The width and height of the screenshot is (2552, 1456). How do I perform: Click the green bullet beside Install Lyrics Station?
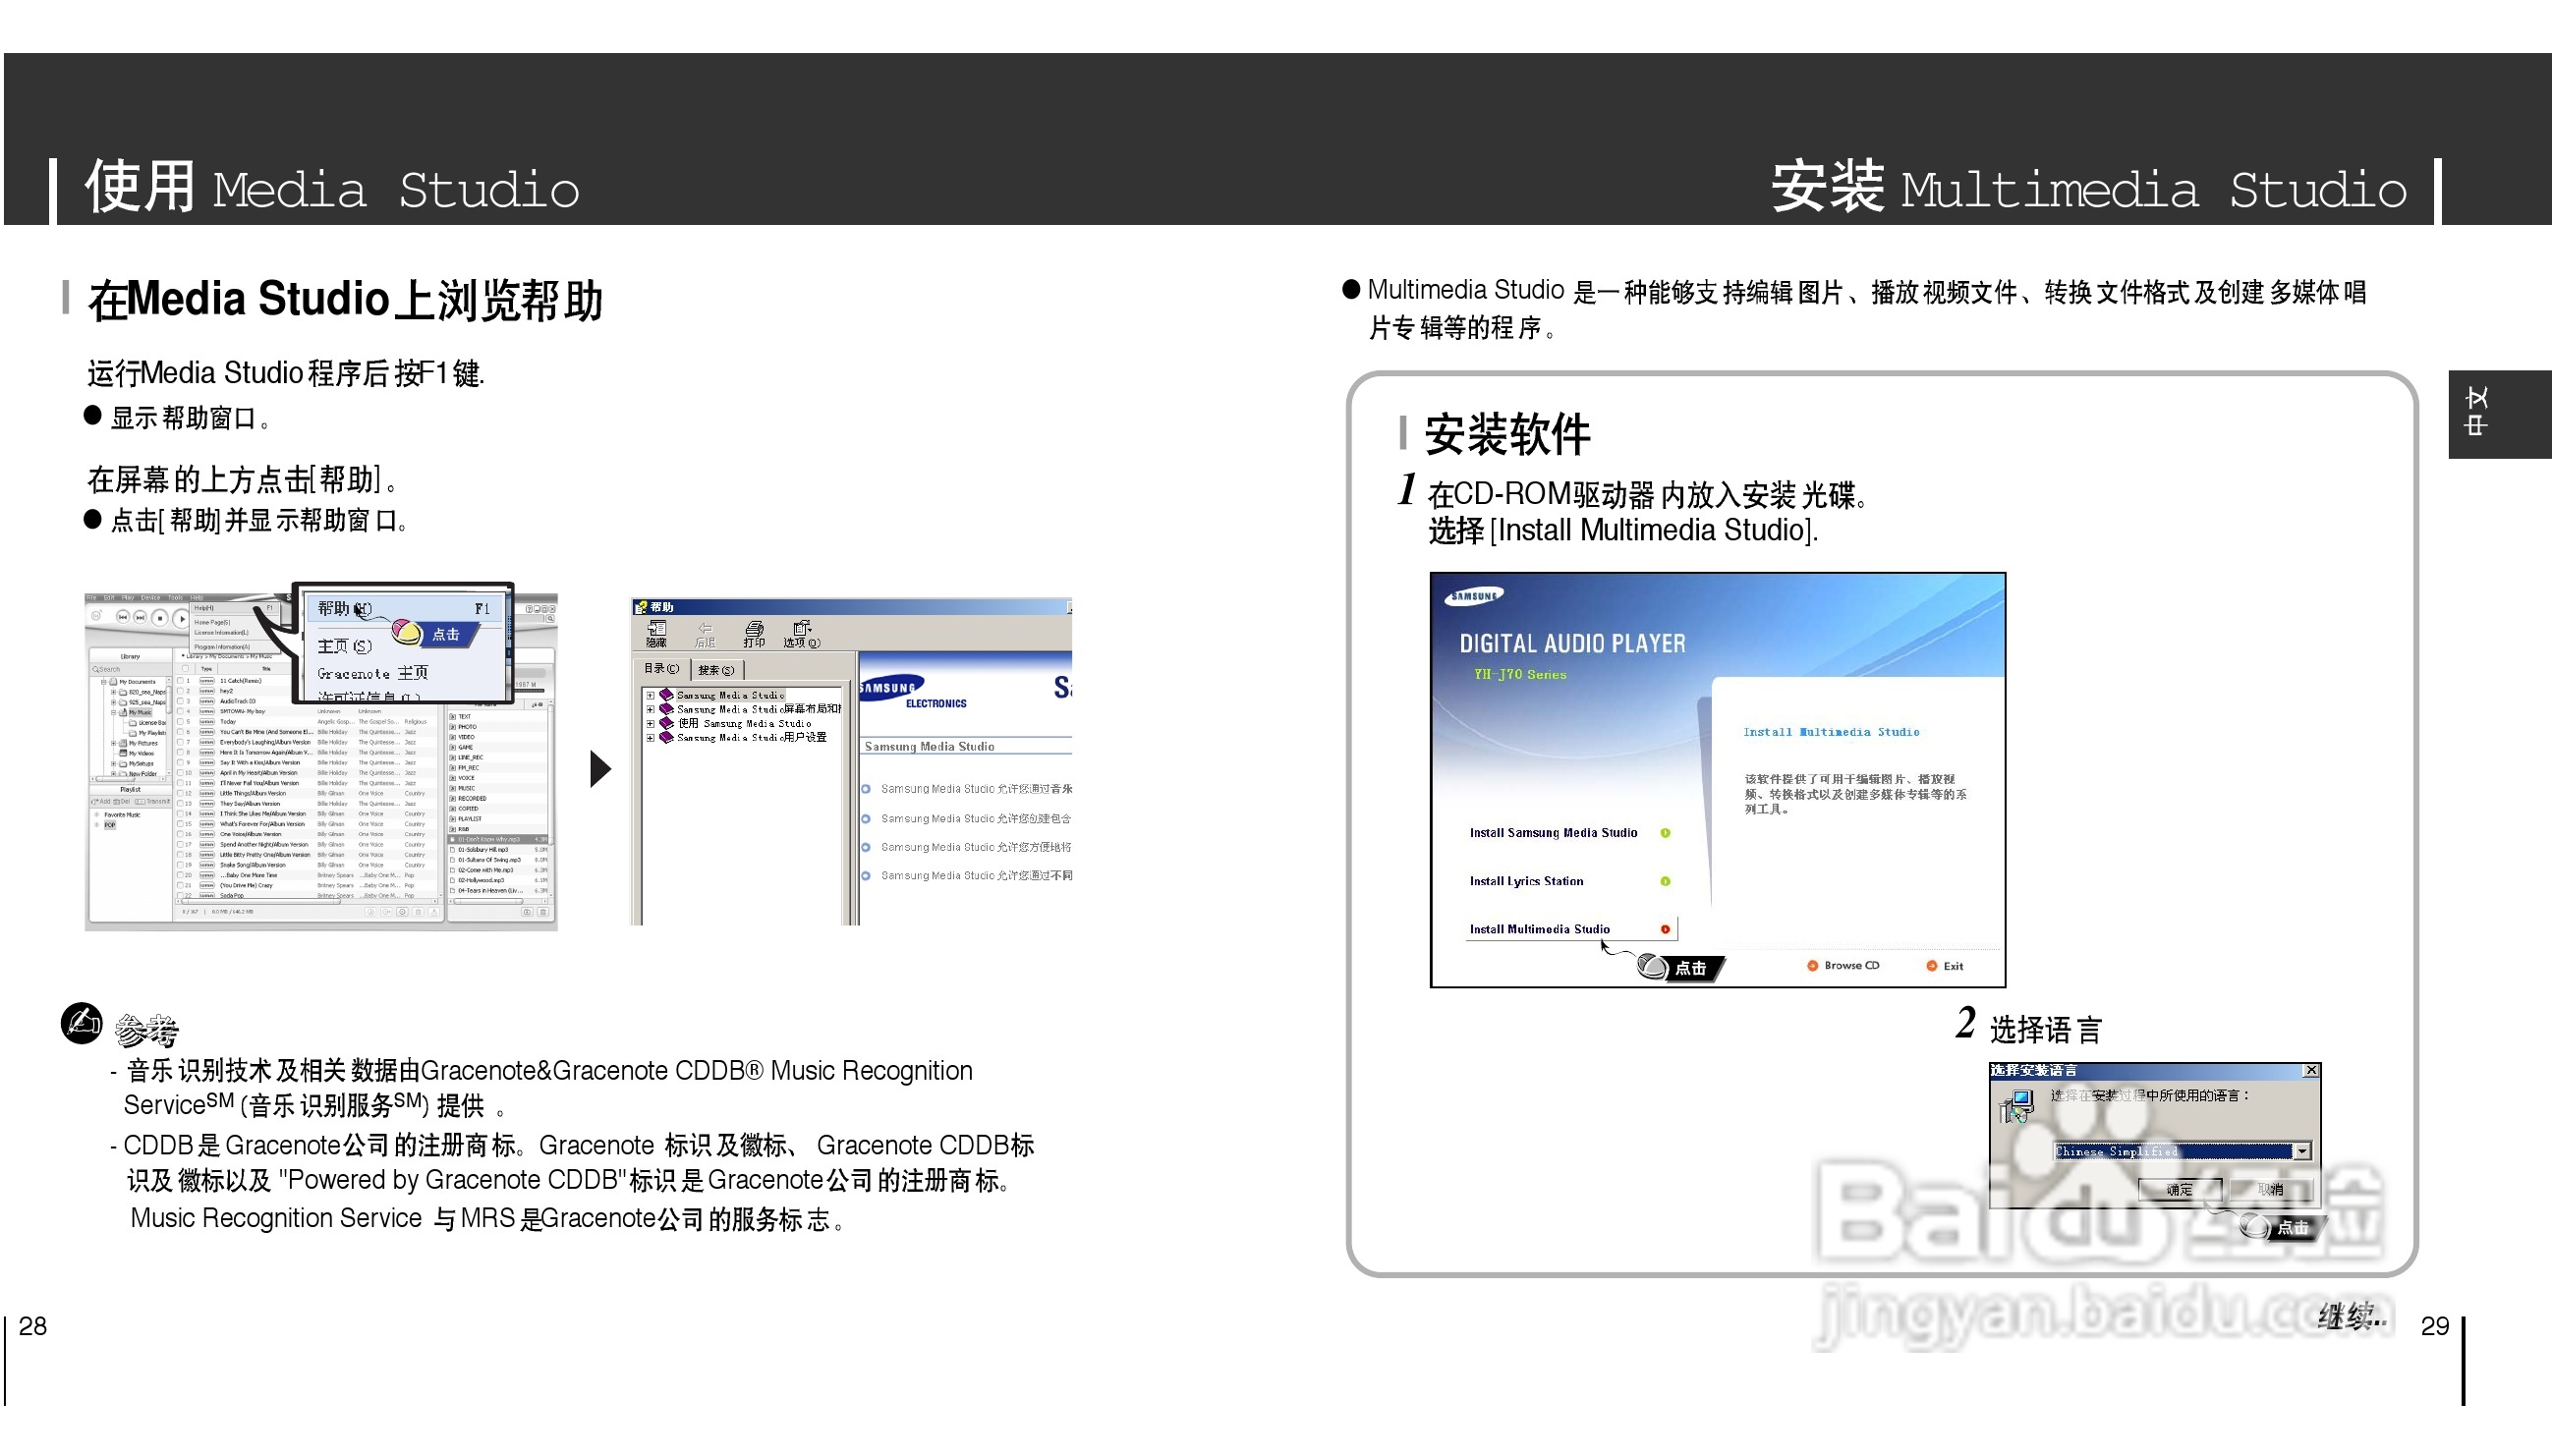1665,881
